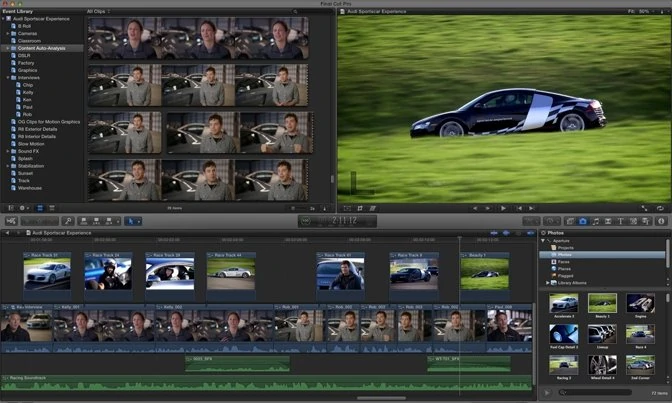The width and height of the screenshot is (672, 403).
Task: Click the timeline playhead marker
Action: [459, 238]
